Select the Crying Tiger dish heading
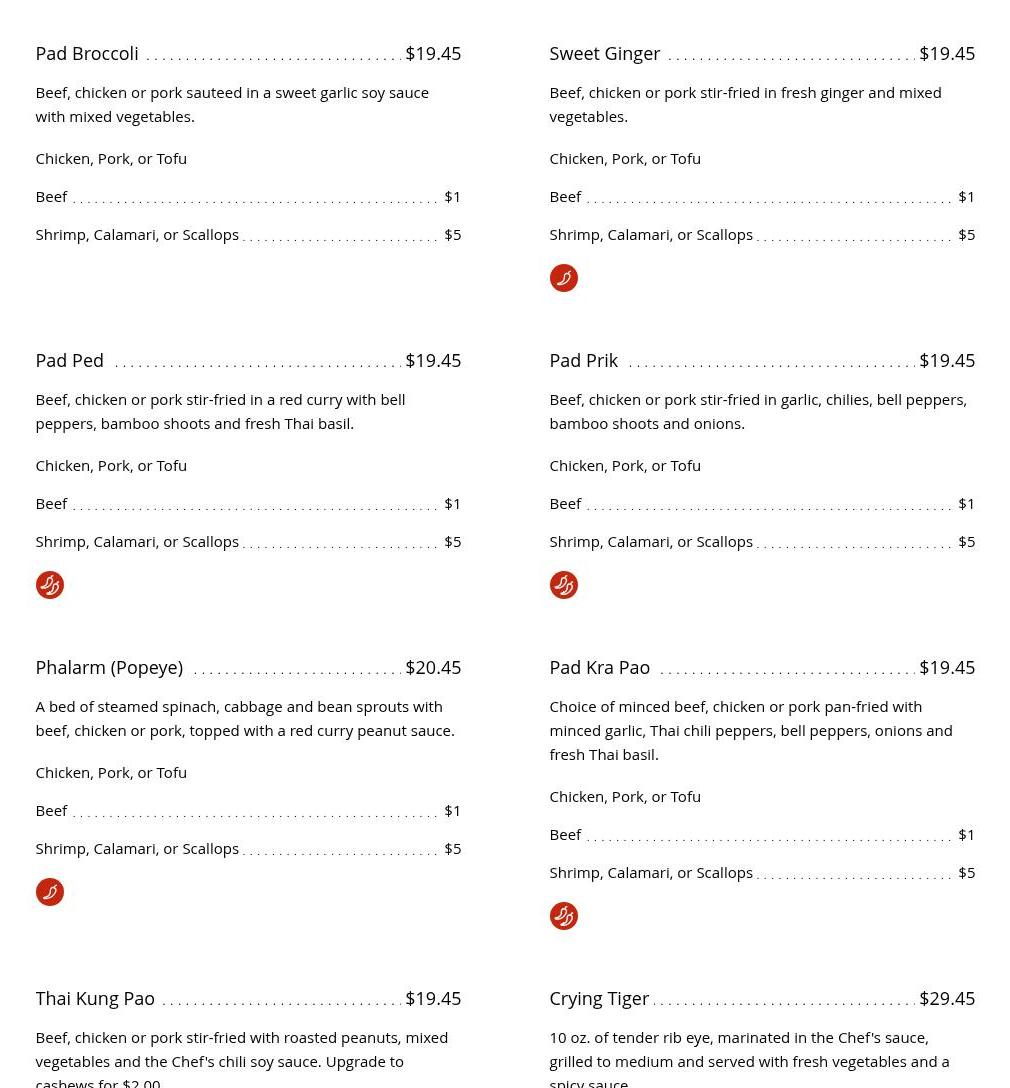Screen dimensions: 1010x1088 [x=599, y=999]
